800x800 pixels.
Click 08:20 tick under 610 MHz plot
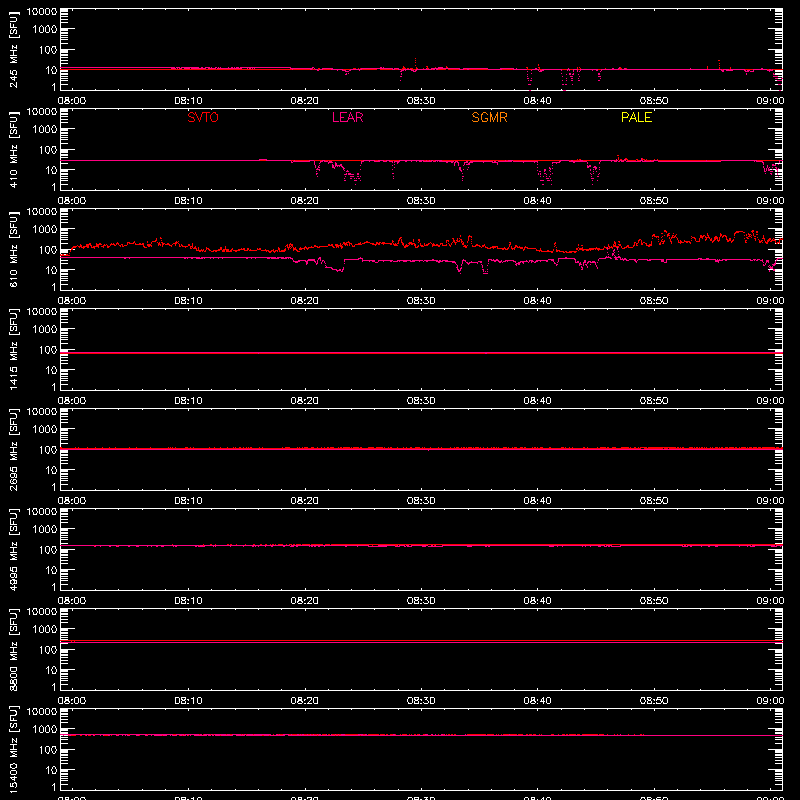[305, 301]
